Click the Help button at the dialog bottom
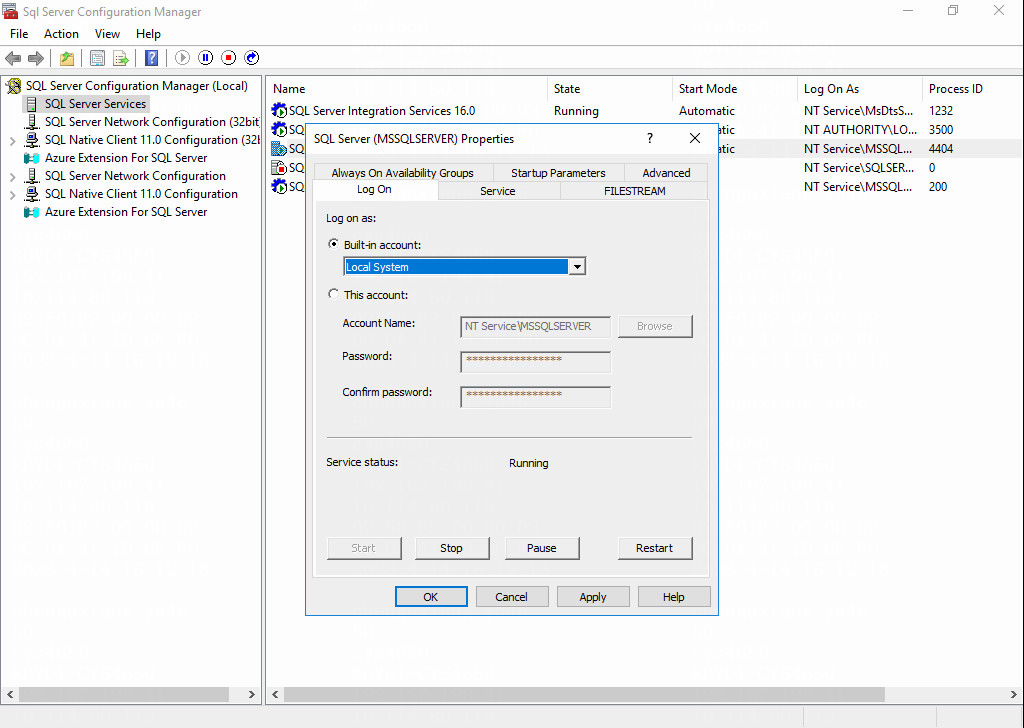The height and width of the screenshot is (728, 1024). [x=674, y=597]
